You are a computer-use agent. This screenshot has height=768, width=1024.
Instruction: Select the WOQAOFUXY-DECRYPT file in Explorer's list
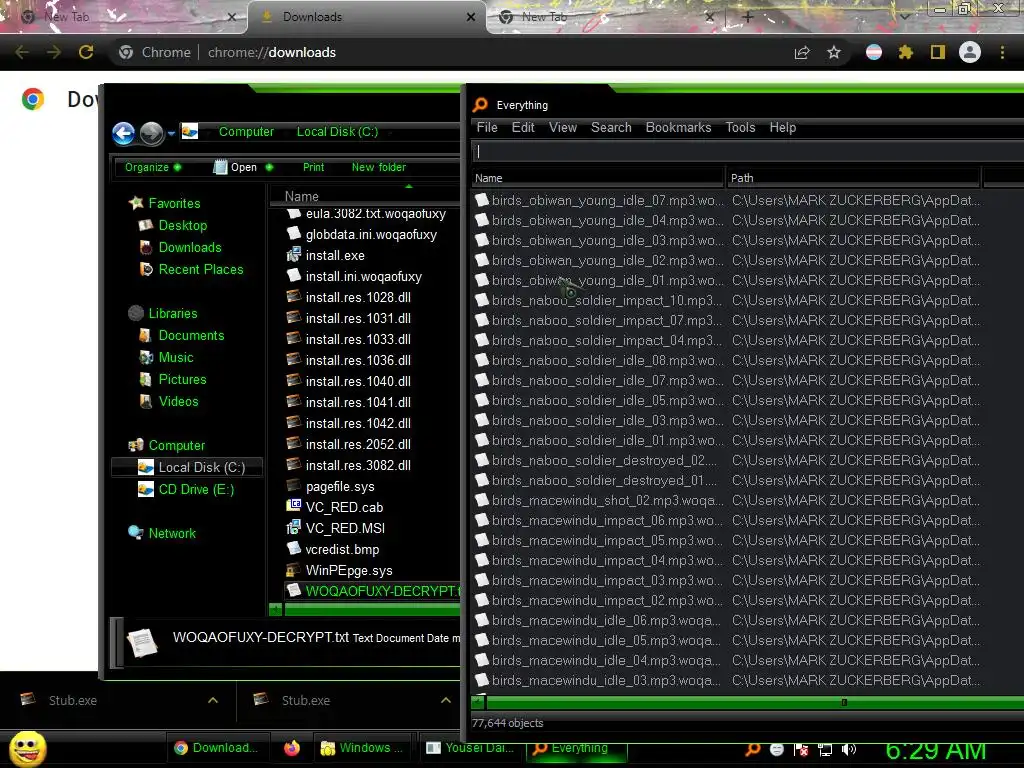[373, 591]
